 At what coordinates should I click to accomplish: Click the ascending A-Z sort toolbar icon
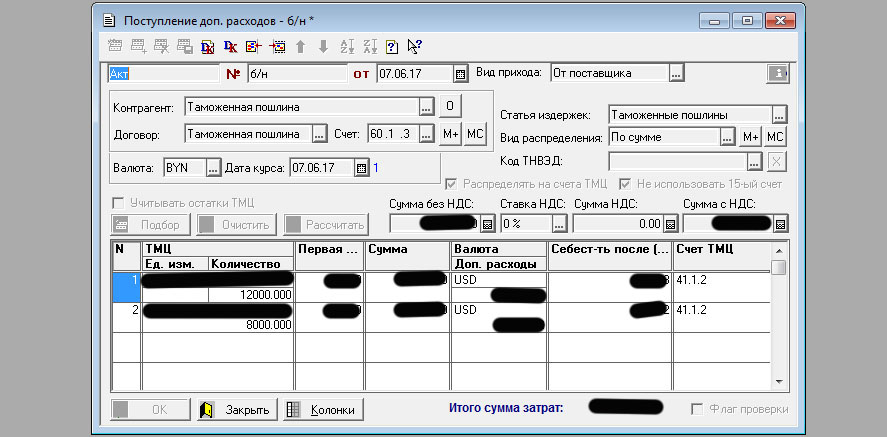[347, 46]
